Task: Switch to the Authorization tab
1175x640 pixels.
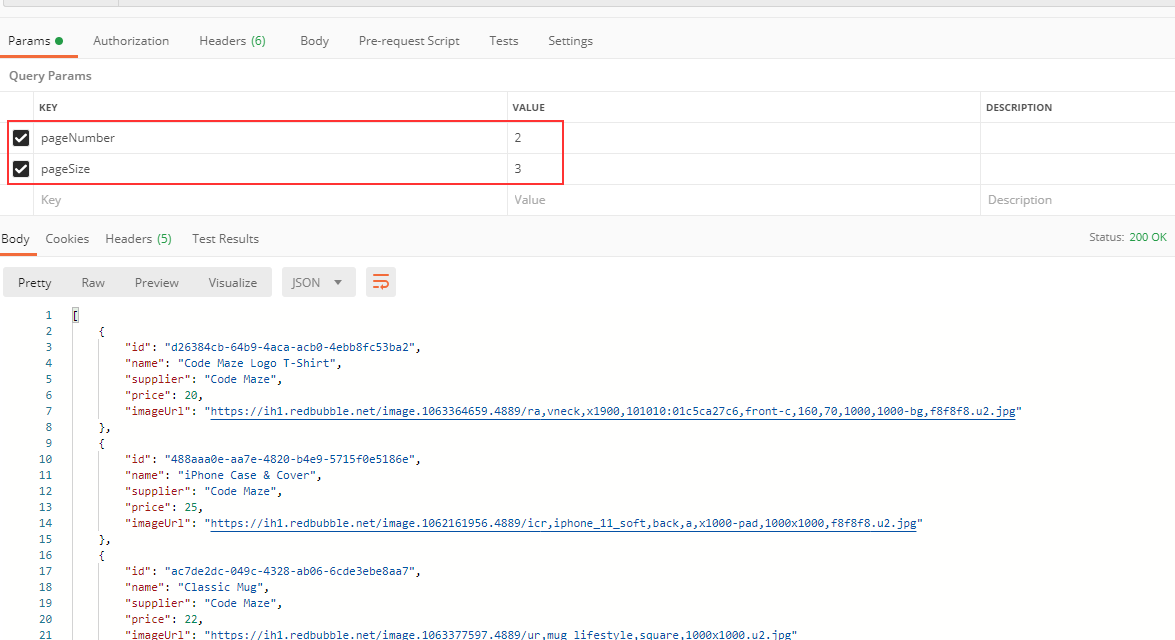Action: tap(131, 41)
